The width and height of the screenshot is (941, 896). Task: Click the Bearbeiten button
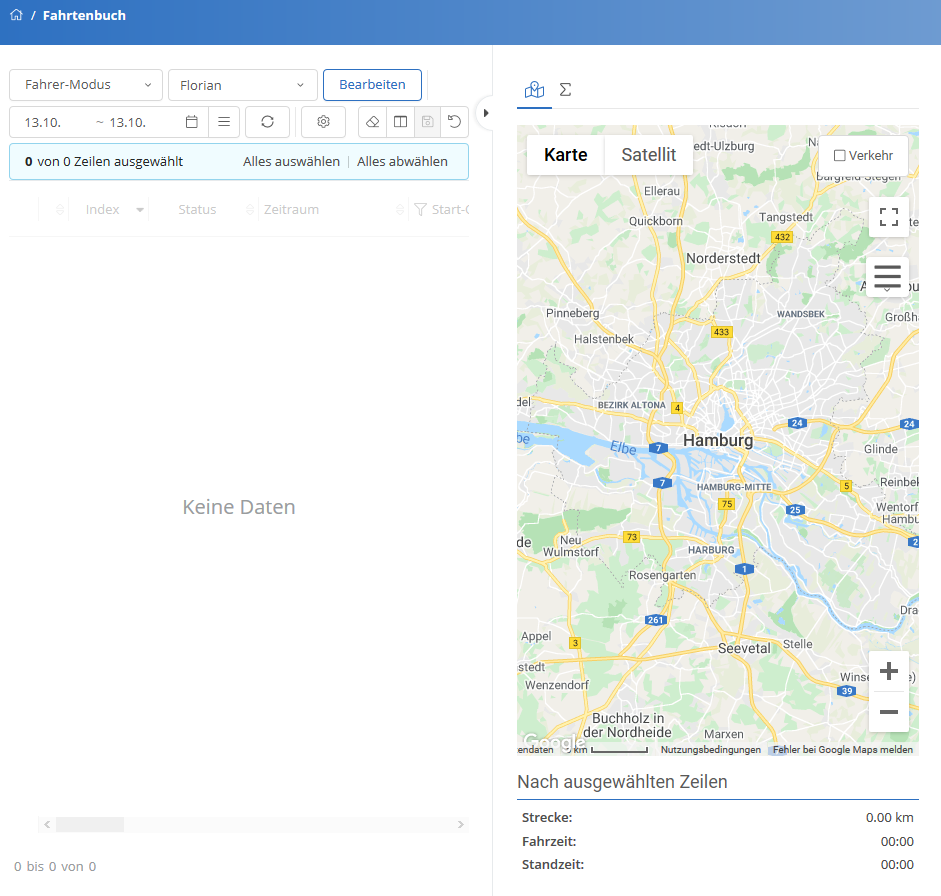(372, 85)
